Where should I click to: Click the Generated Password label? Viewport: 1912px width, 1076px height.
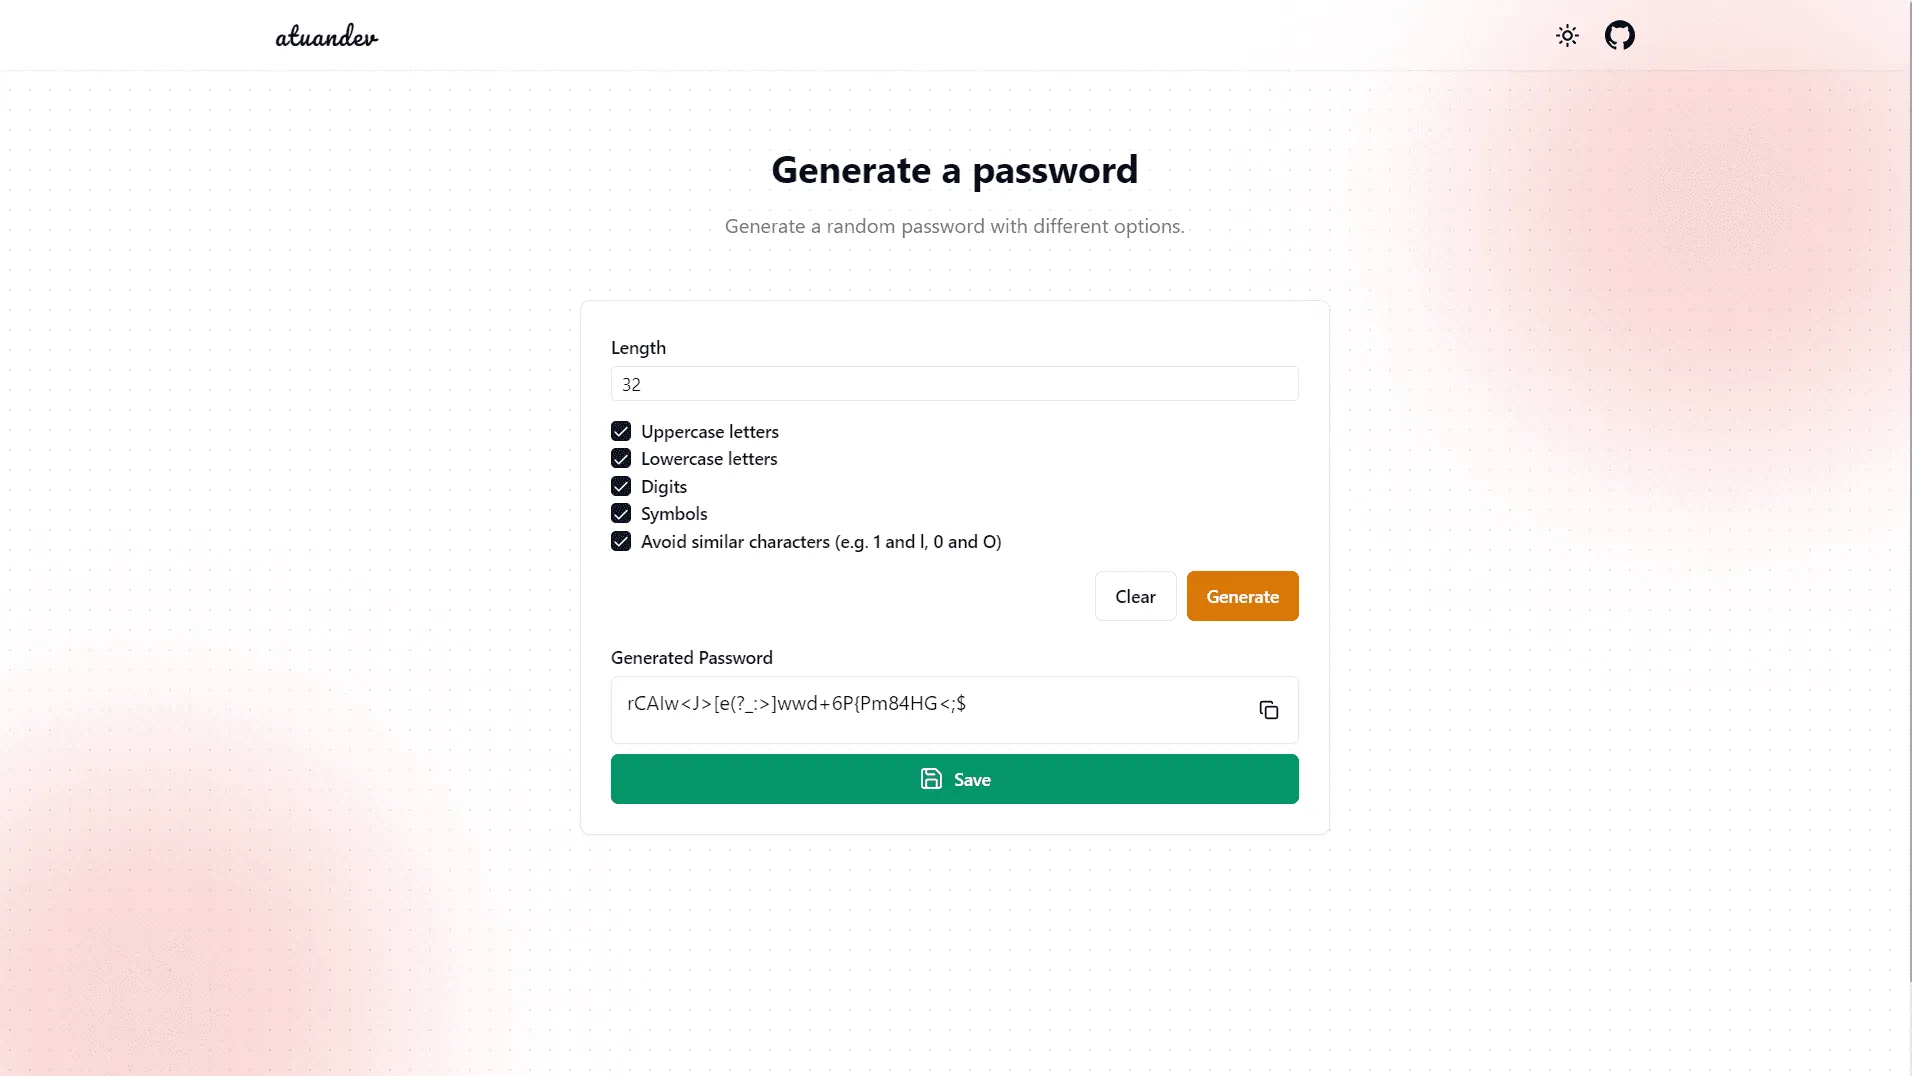[691, 657]
